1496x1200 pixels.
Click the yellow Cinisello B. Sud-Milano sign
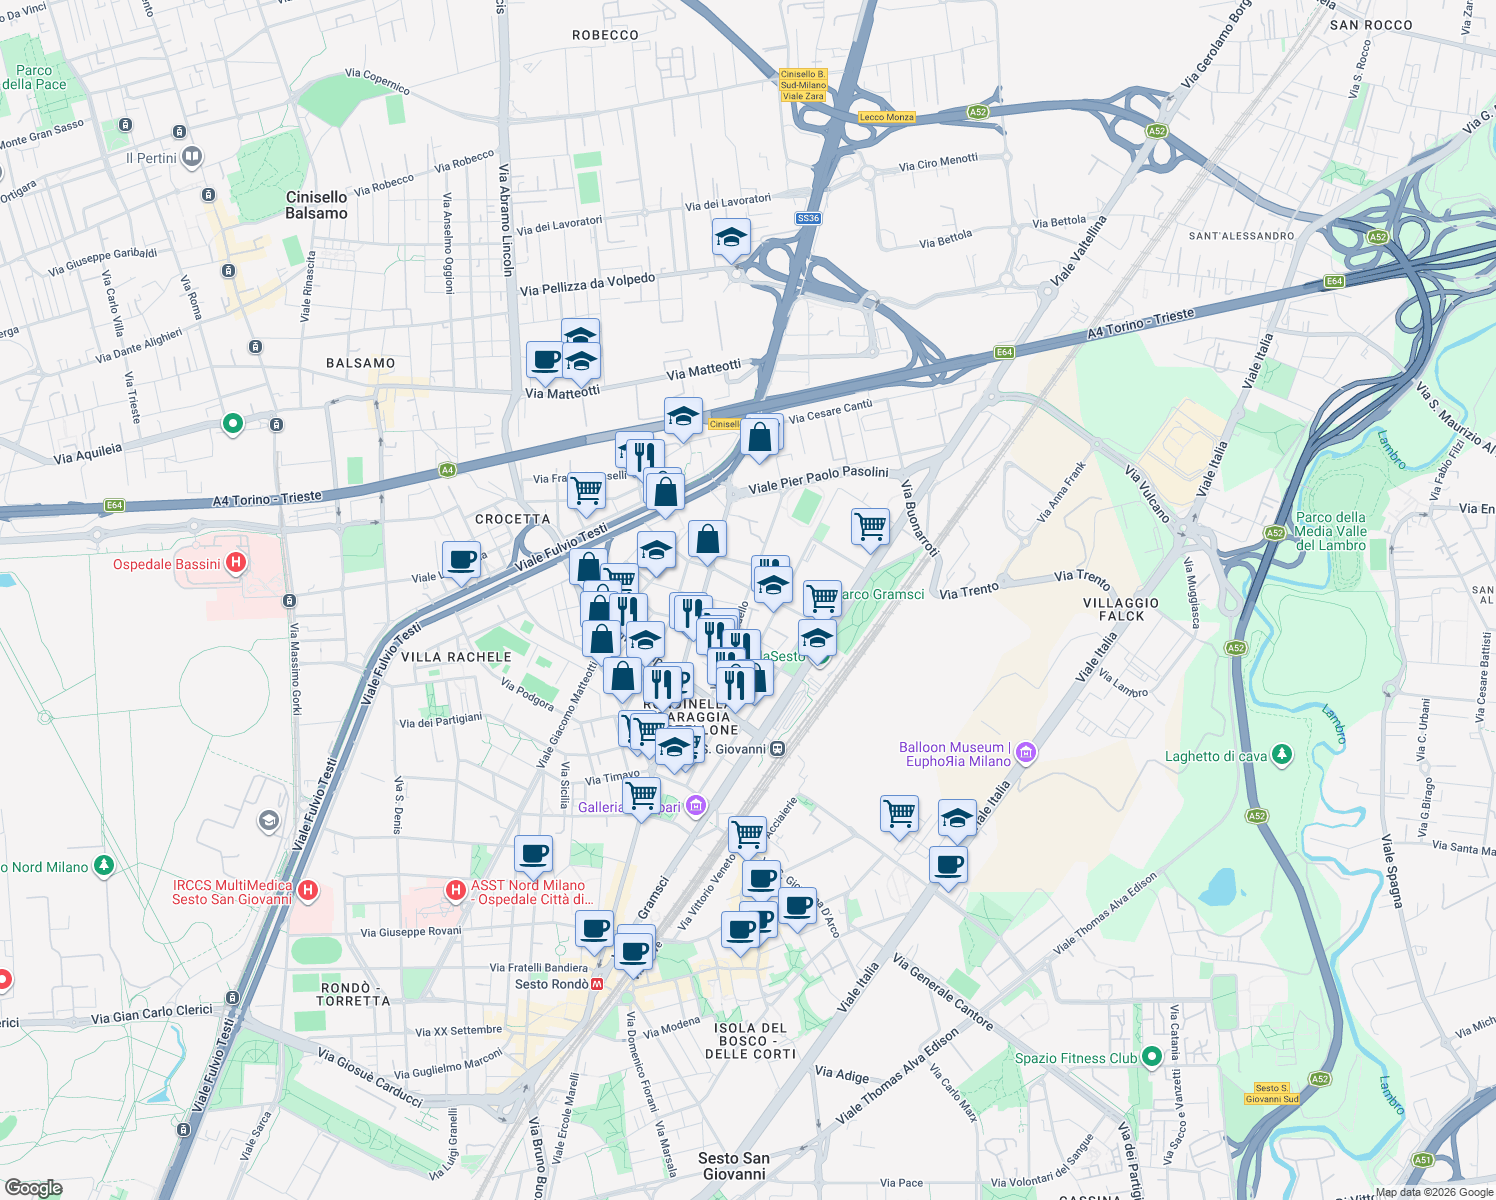coord(803,84)
